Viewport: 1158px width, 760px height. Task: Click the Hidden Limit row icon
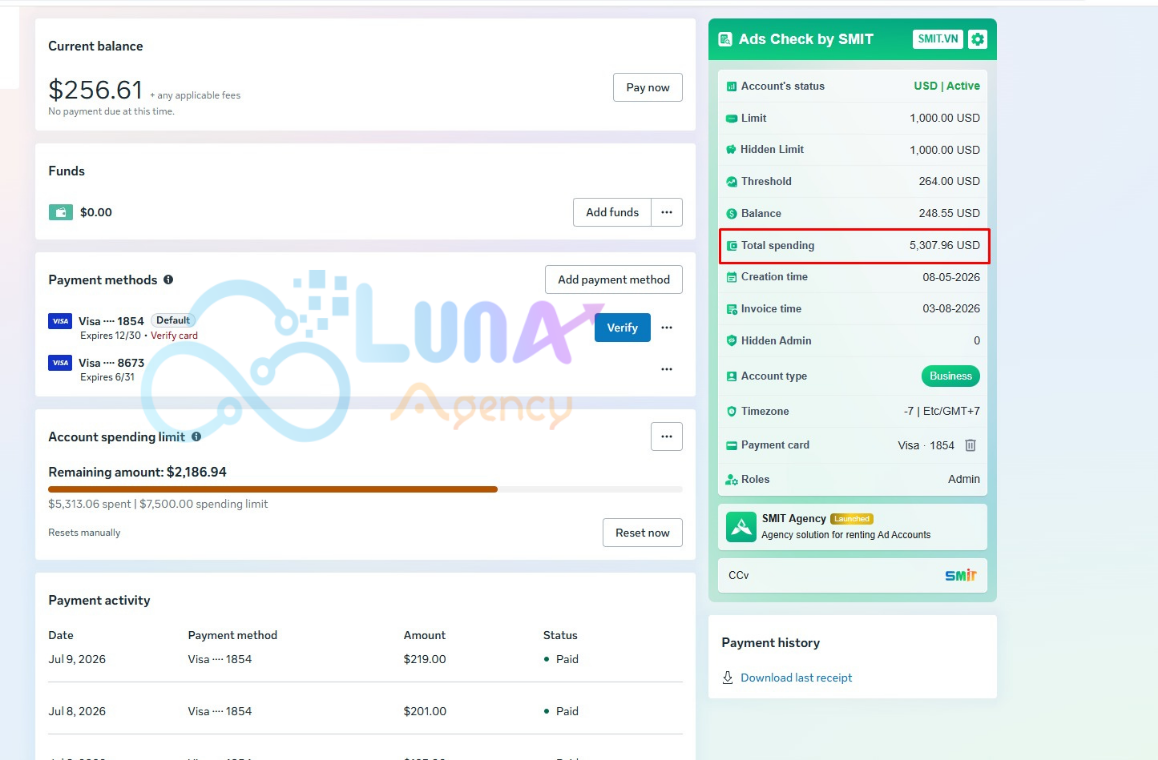coord(731,149)
